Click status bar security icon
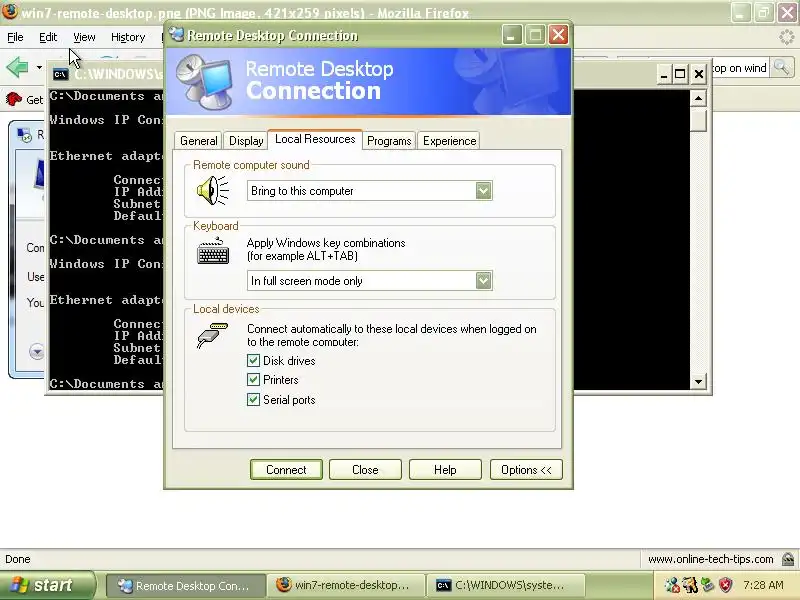This screenshot has width=800, height=600. click(x=788, y=559)
